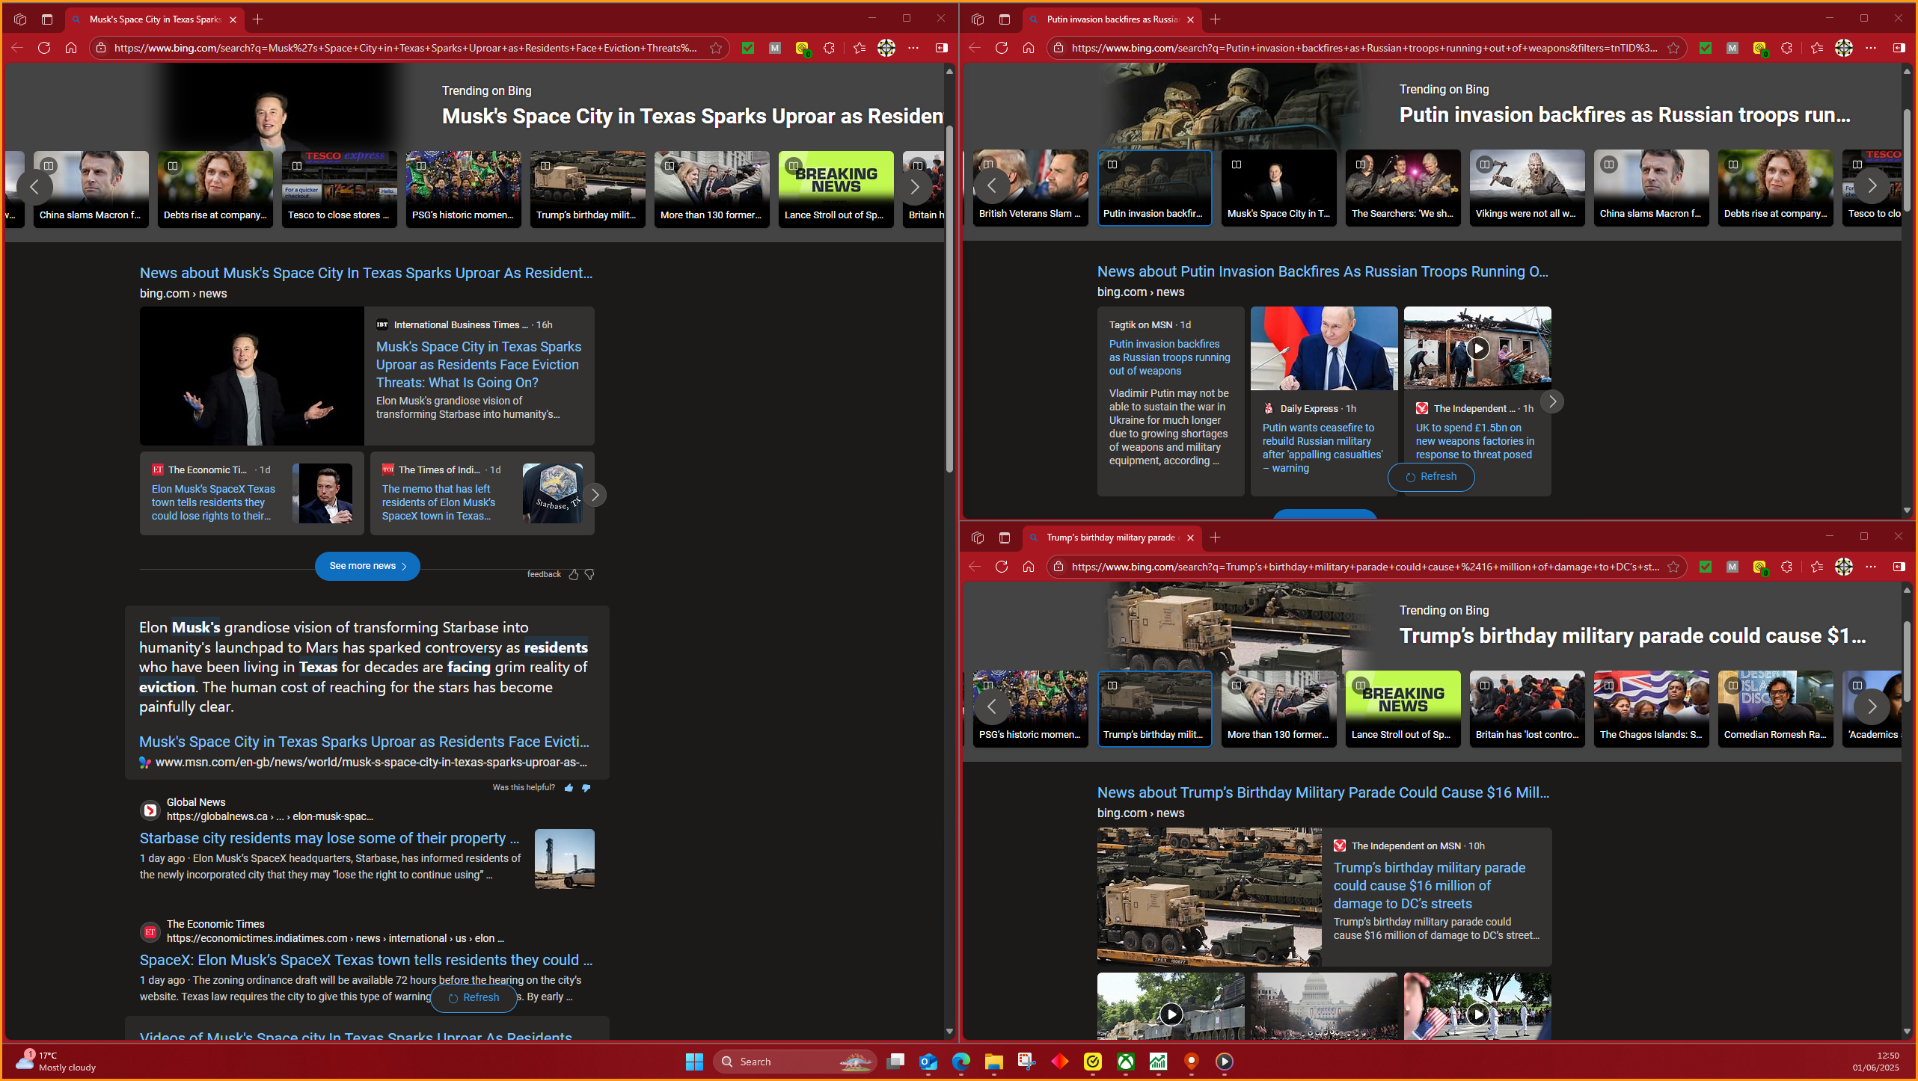This screenshot has width=1918, height=1081.
Task: Open 'Tesco to close stores' card in Musk window
Action: [x=339, y=189]
